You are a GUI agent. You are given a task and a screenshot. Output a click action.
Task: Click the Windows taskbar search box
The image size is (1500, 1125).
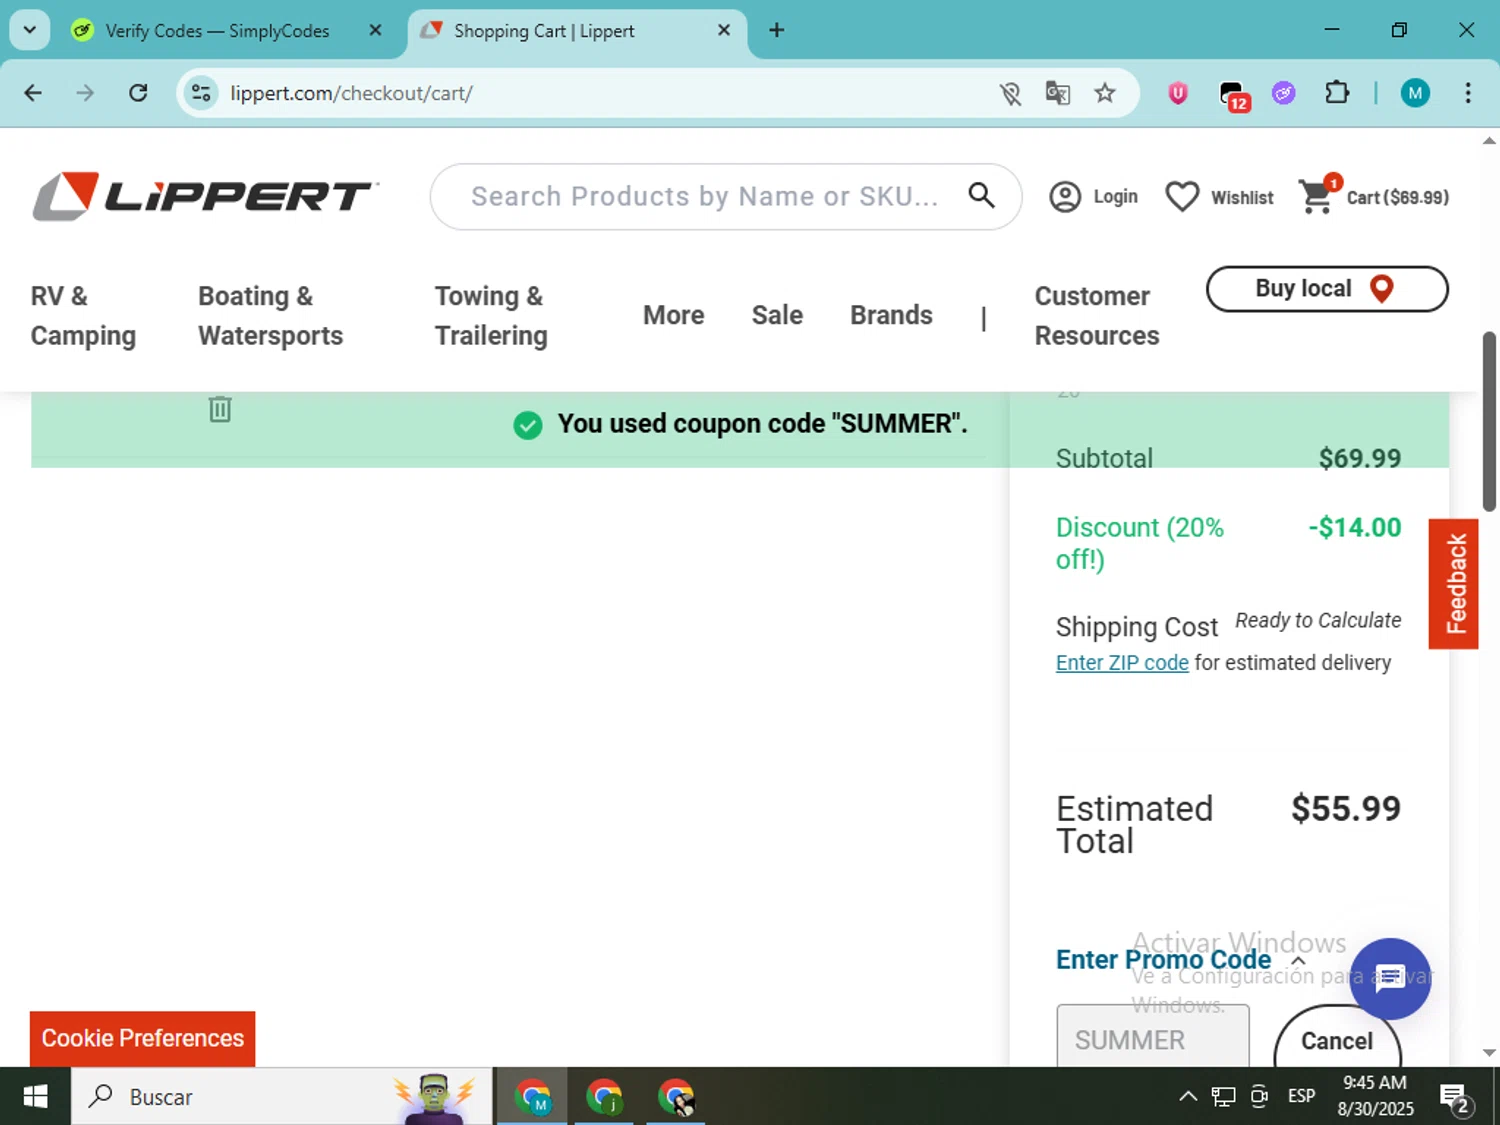pyautogui.click(x=281, y=1097)
